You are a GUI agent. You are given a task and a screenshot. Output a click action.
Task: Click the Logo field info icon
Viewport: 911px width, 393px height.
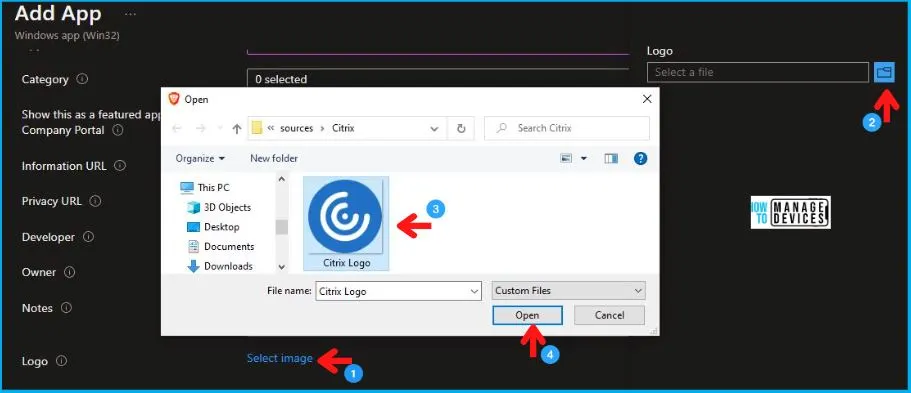tap(61, 361)
